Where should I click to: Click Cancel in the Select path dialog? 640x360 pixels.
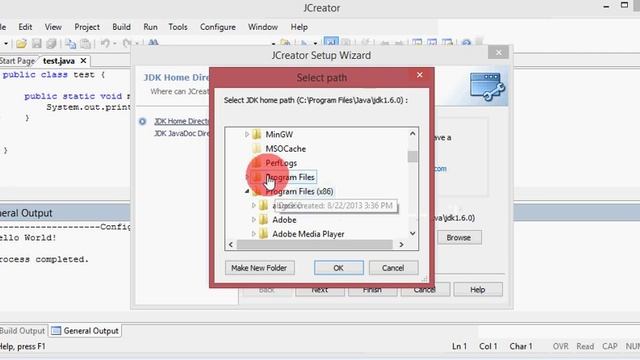393,268
